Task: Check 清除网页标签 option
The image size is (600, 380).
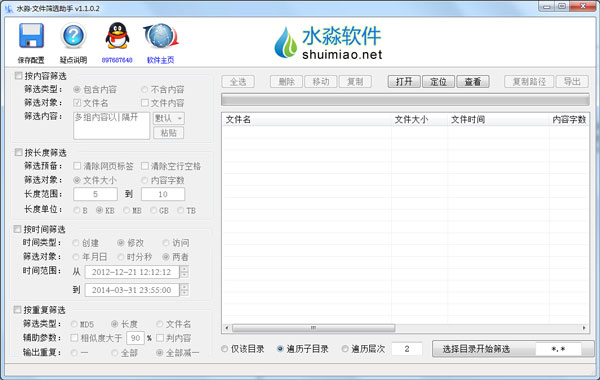Action: 77,166
